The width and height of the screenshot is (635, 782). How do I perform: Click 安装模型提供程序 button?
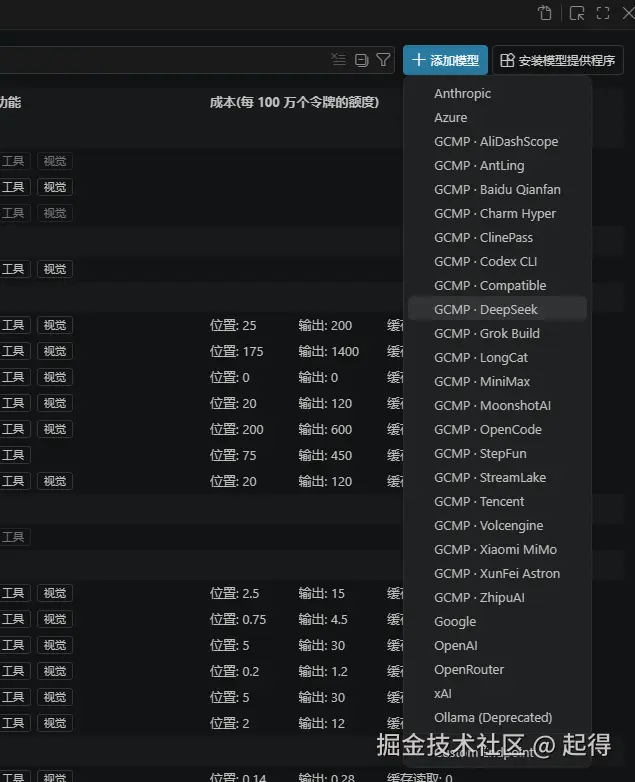coord(558,60)
